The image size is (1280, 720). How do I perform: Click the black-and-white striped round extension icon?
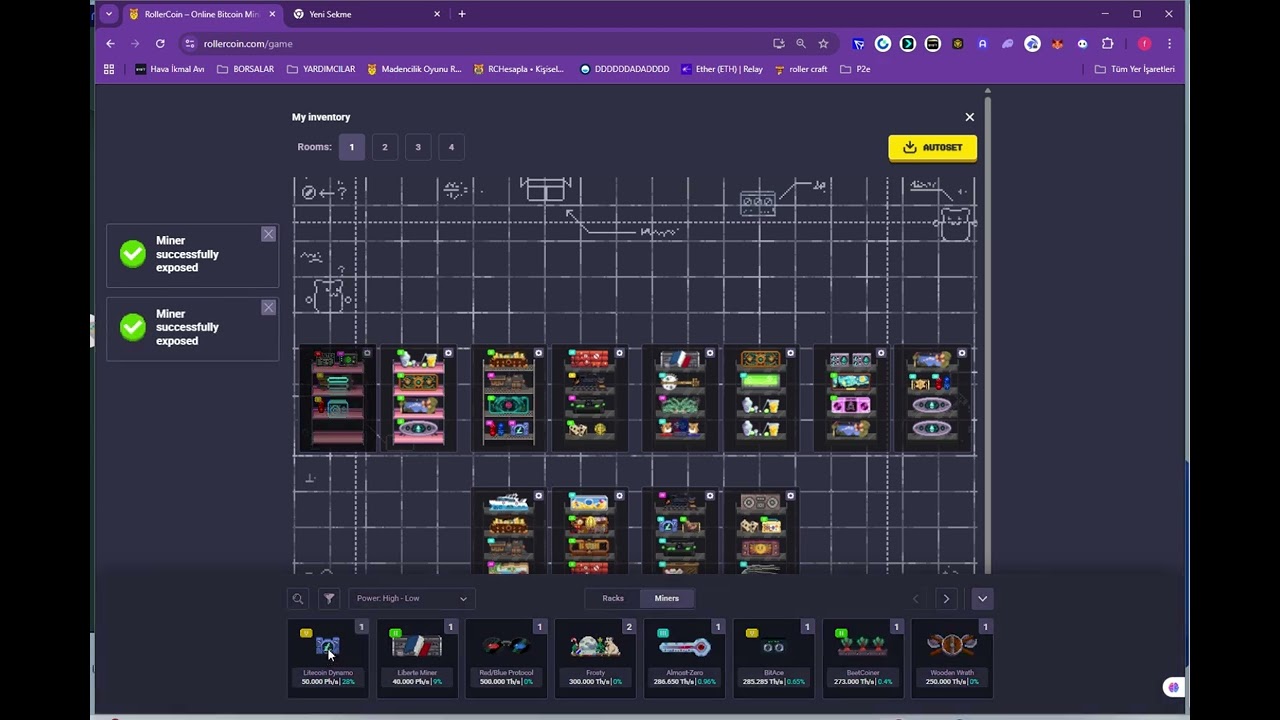click(932, 44)
